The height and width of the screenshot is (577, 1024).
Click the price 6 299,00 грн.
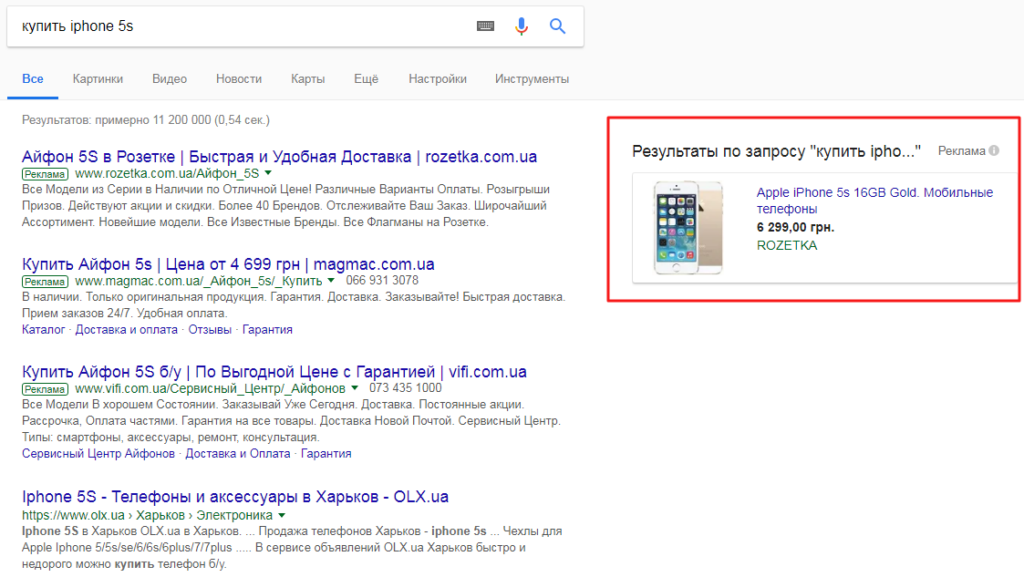tap(795, 227)
